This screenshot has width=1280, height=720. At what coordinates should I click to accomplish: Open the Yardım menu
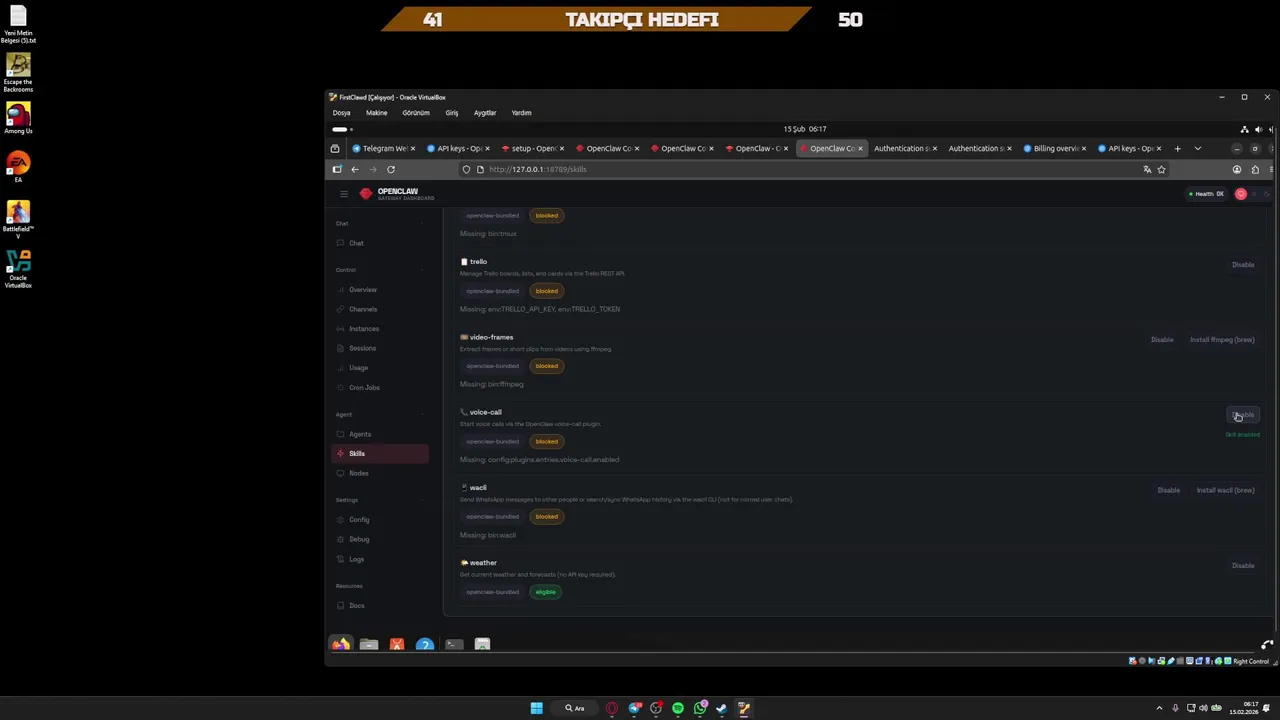pyautogui.click(x=521, y=113)
